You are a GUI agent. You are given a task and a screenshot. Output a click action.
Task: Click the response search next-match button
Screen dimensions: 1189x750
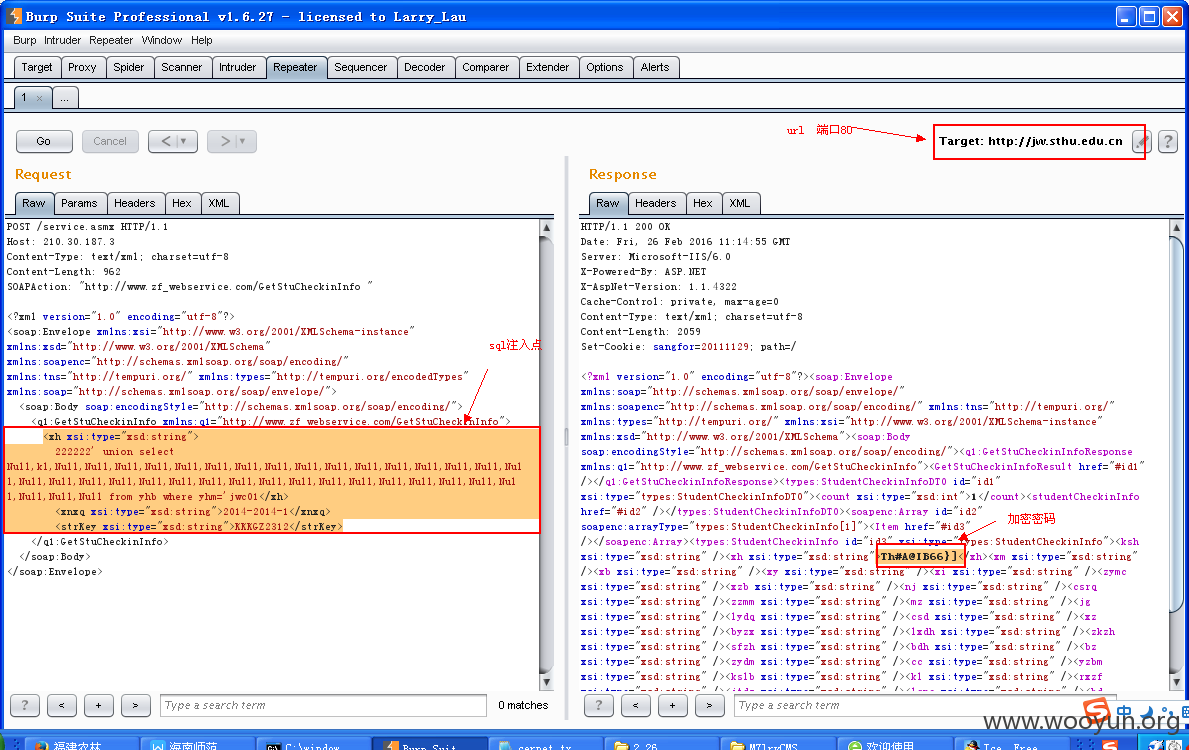(709, 705)
